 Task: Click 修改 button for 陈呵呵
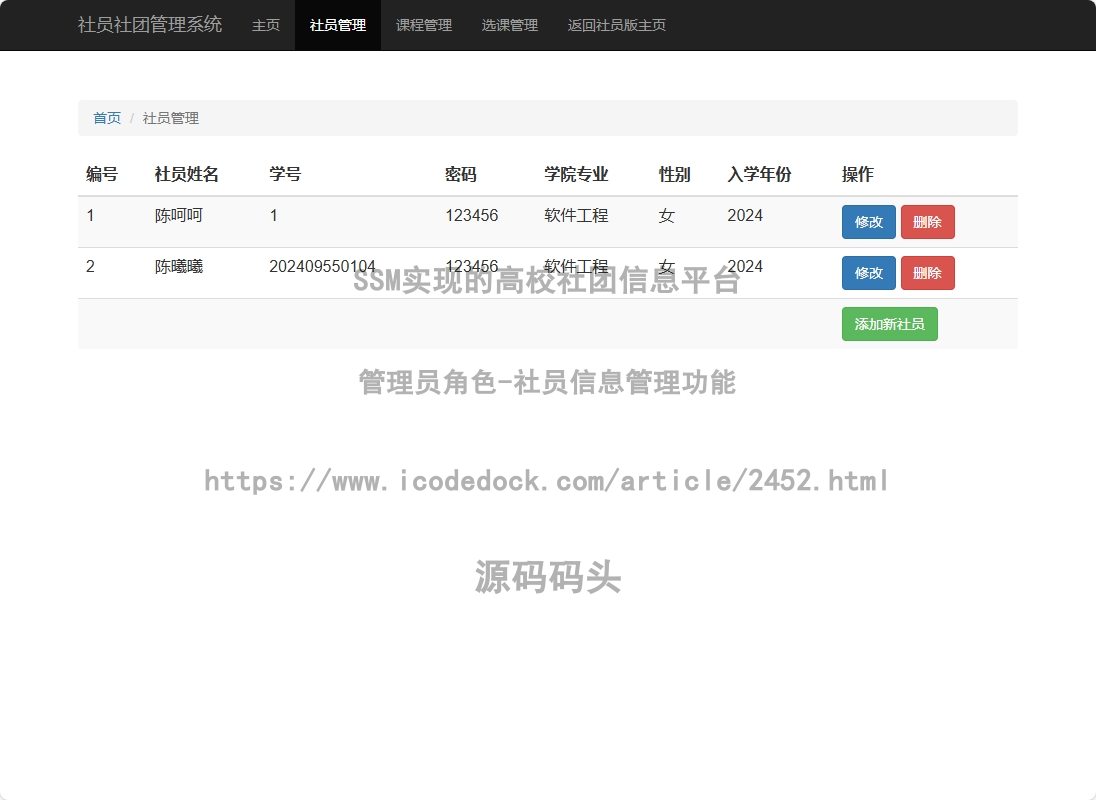point(868,222)
